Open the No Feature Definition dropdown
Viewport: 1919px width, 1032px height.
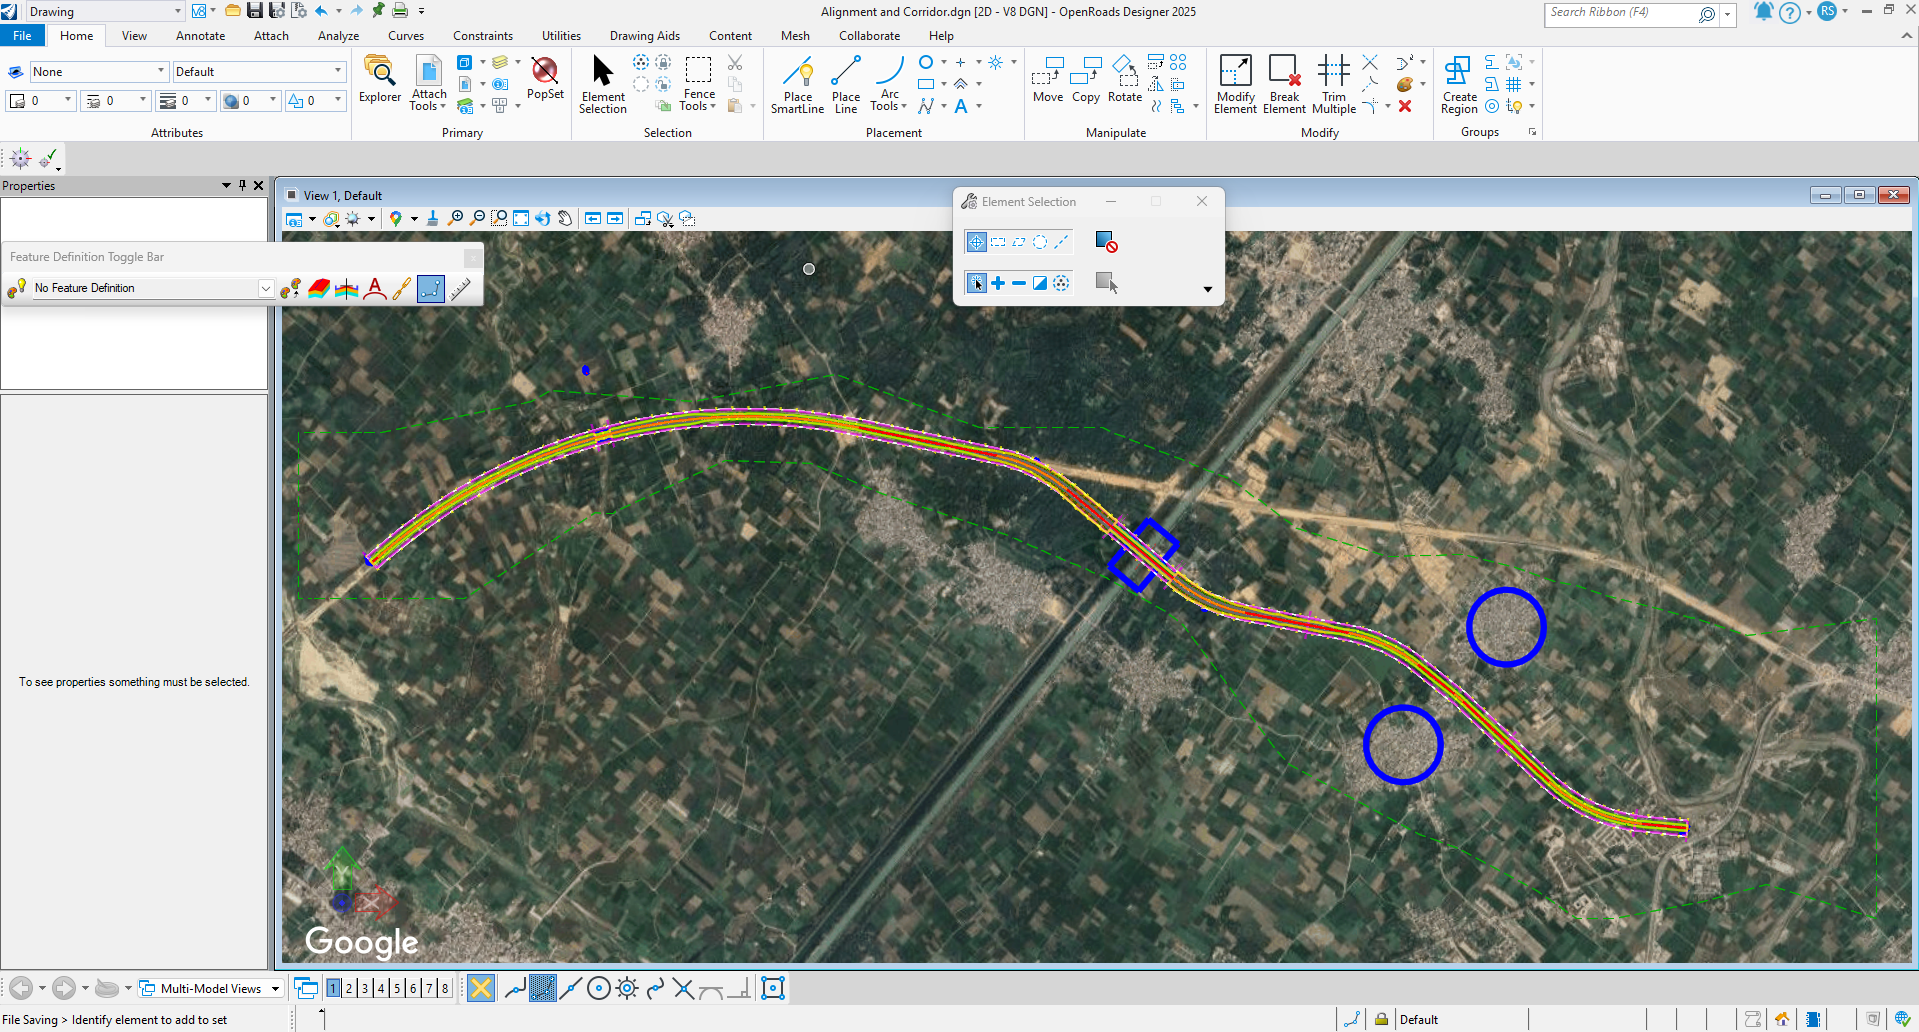pos(265,288)
